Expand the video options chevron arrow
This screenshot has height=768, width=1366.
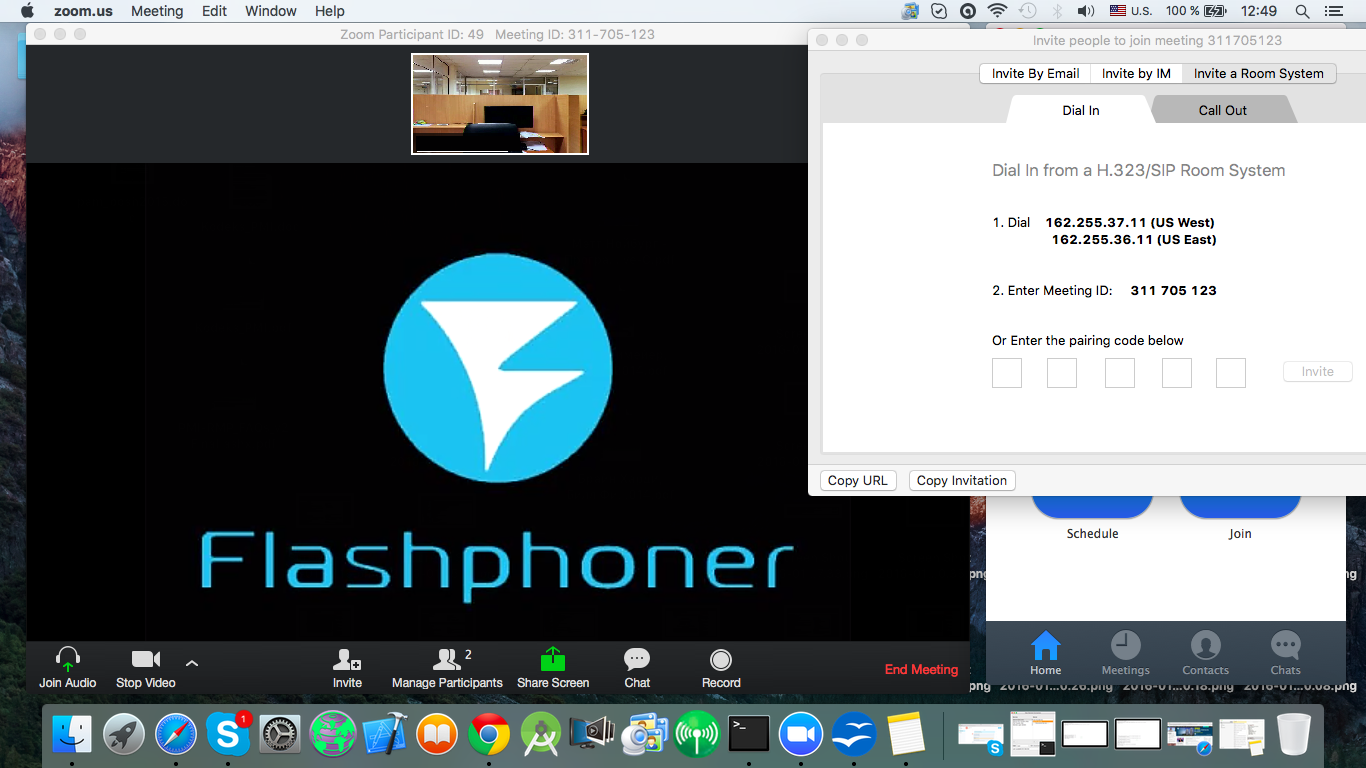click(x=192, y=662)
